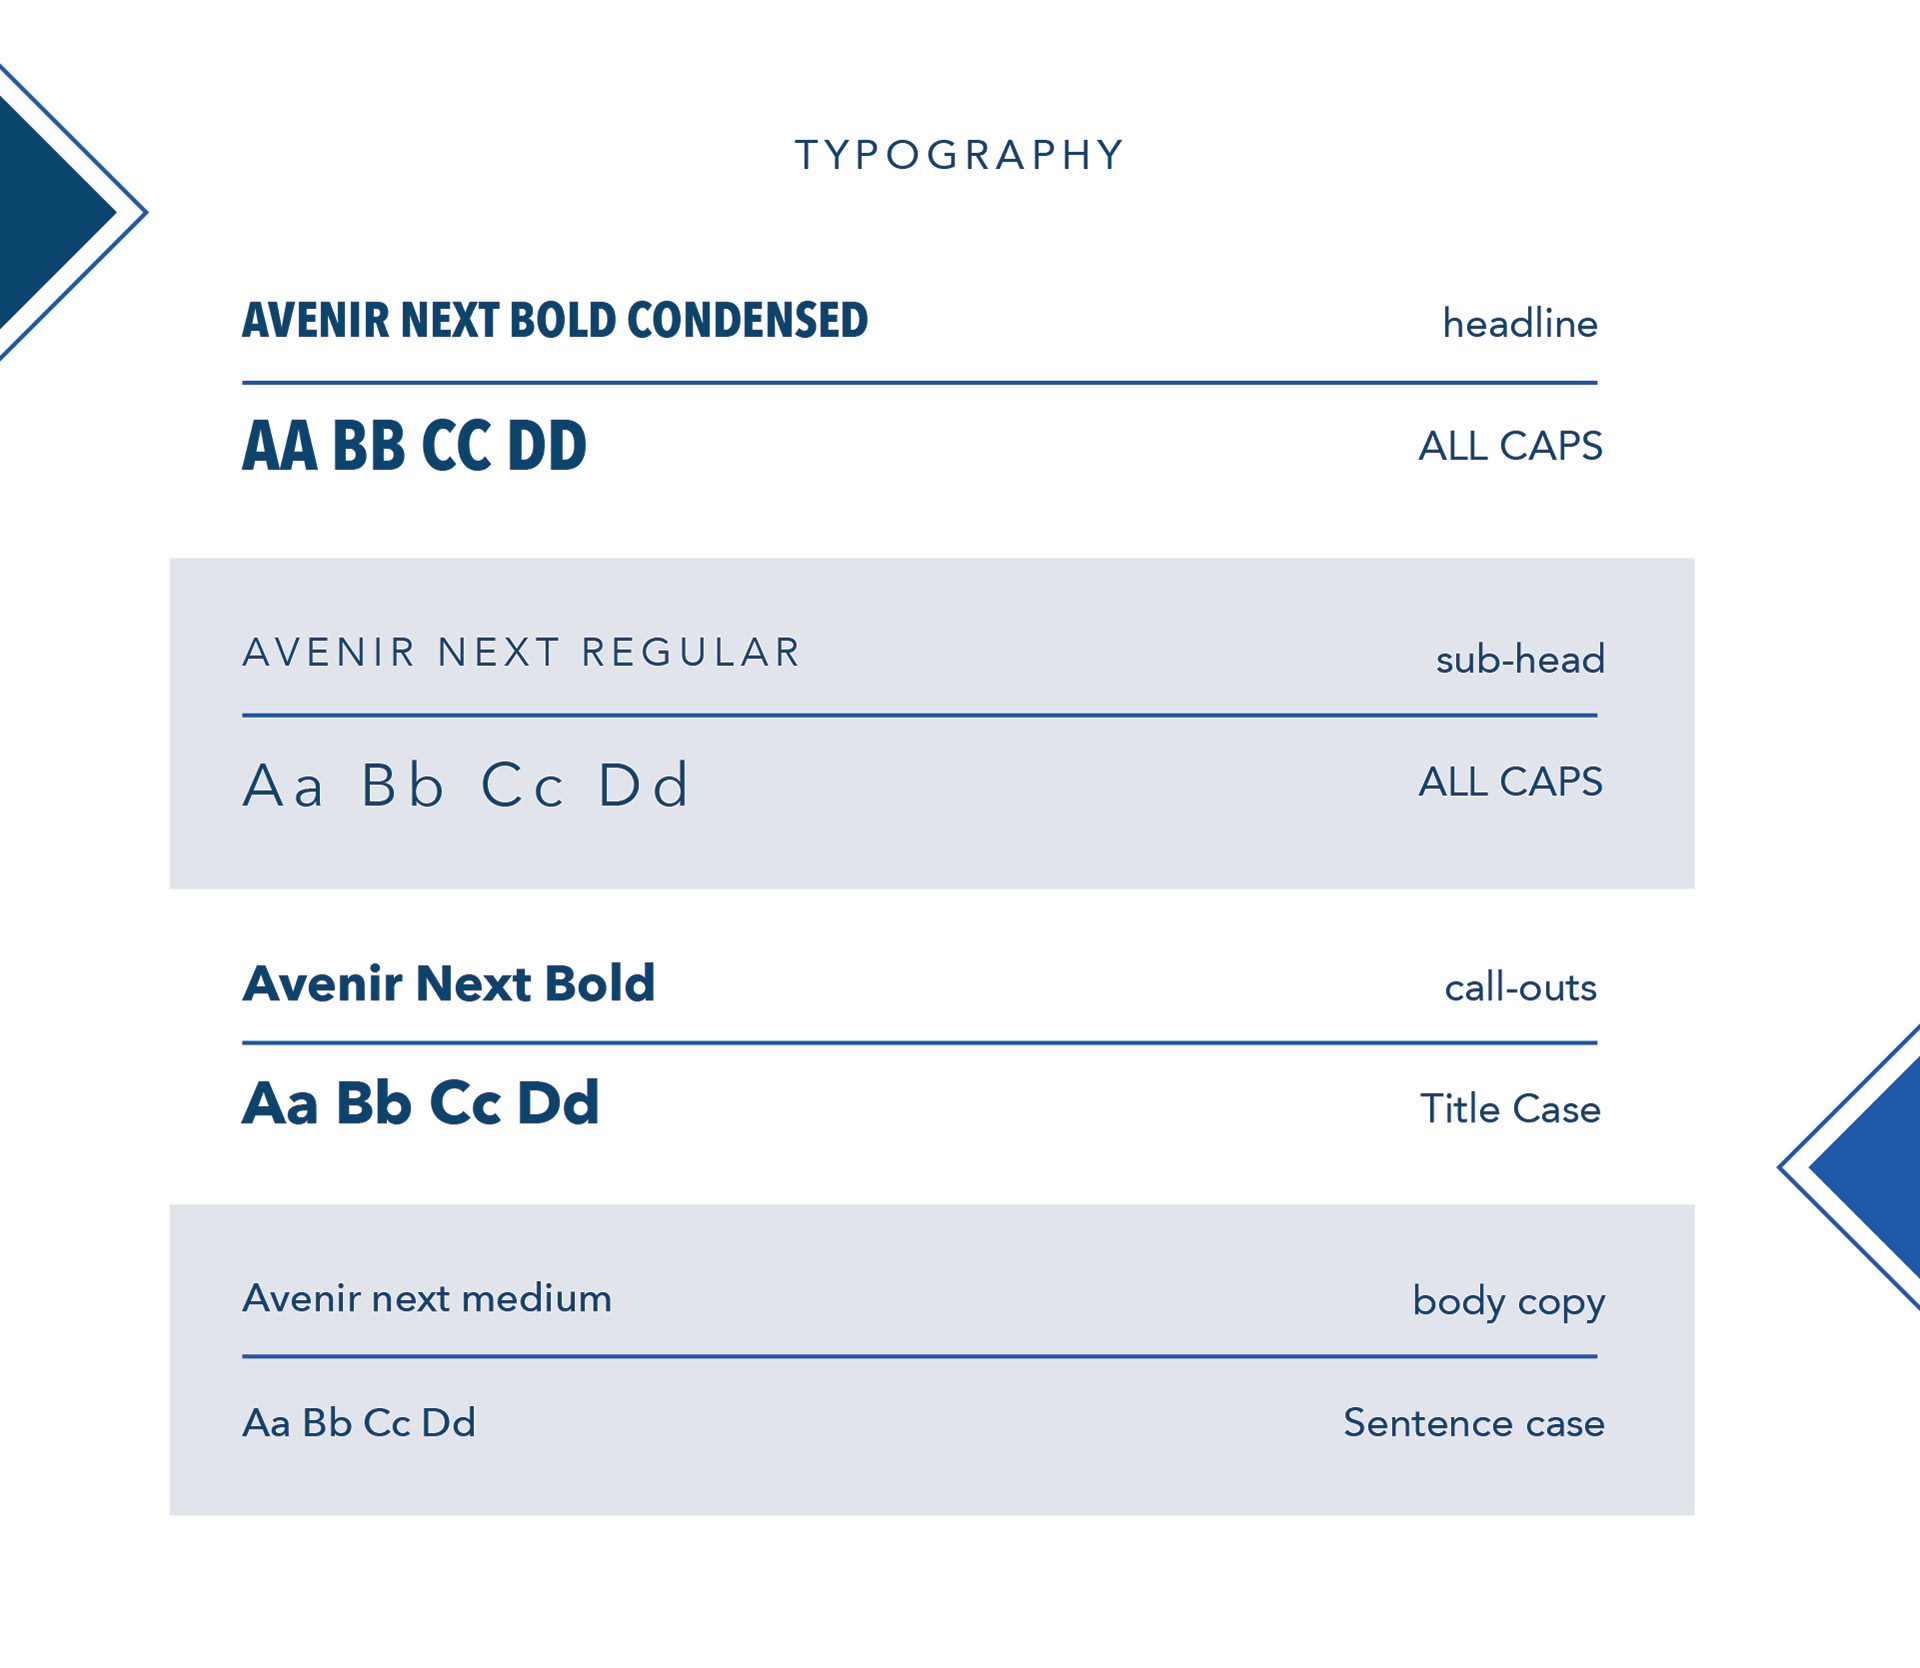Click the Title Case label
The width and height of the screenshot is (1920, 1668).
(1510, 1109)
